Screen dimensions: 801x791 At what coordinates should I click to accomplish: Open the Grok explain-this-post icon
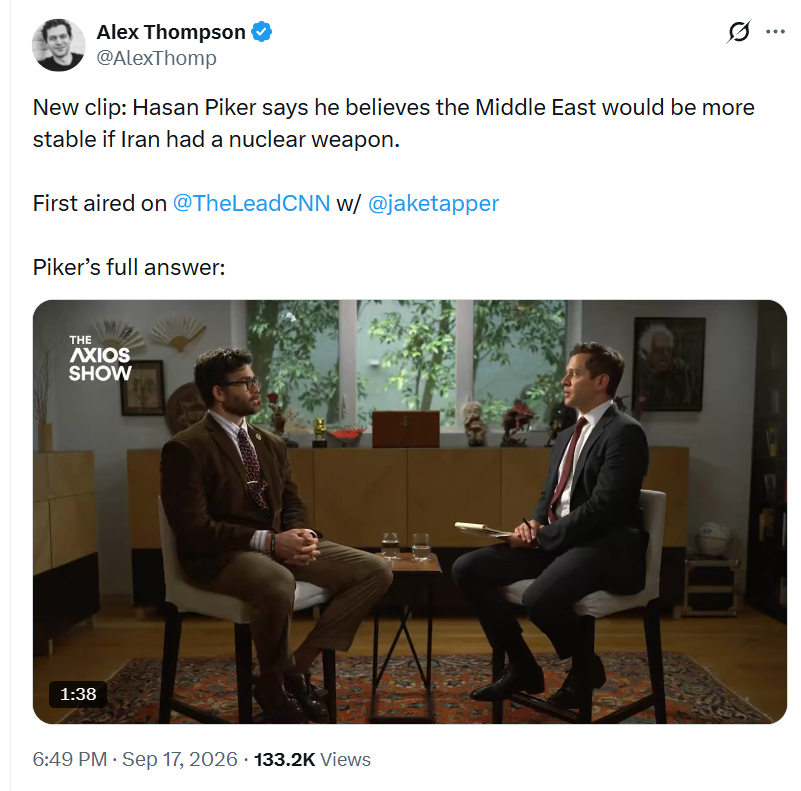[x=739, y=32]
